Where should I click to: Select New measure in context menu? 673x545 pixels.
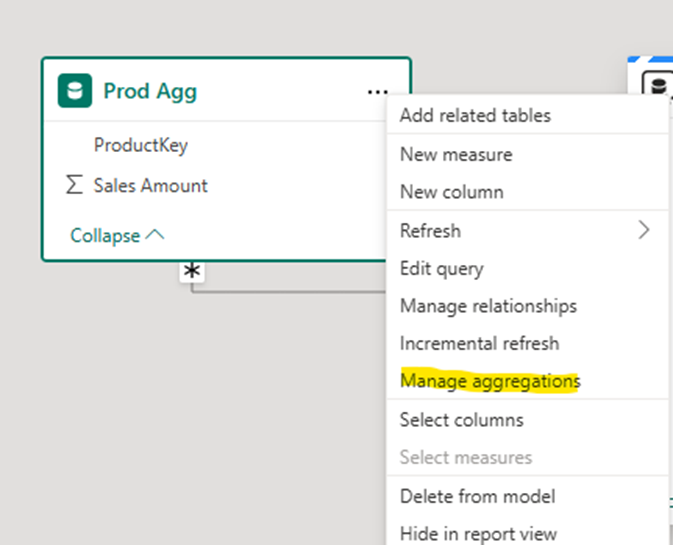[456, 154]
